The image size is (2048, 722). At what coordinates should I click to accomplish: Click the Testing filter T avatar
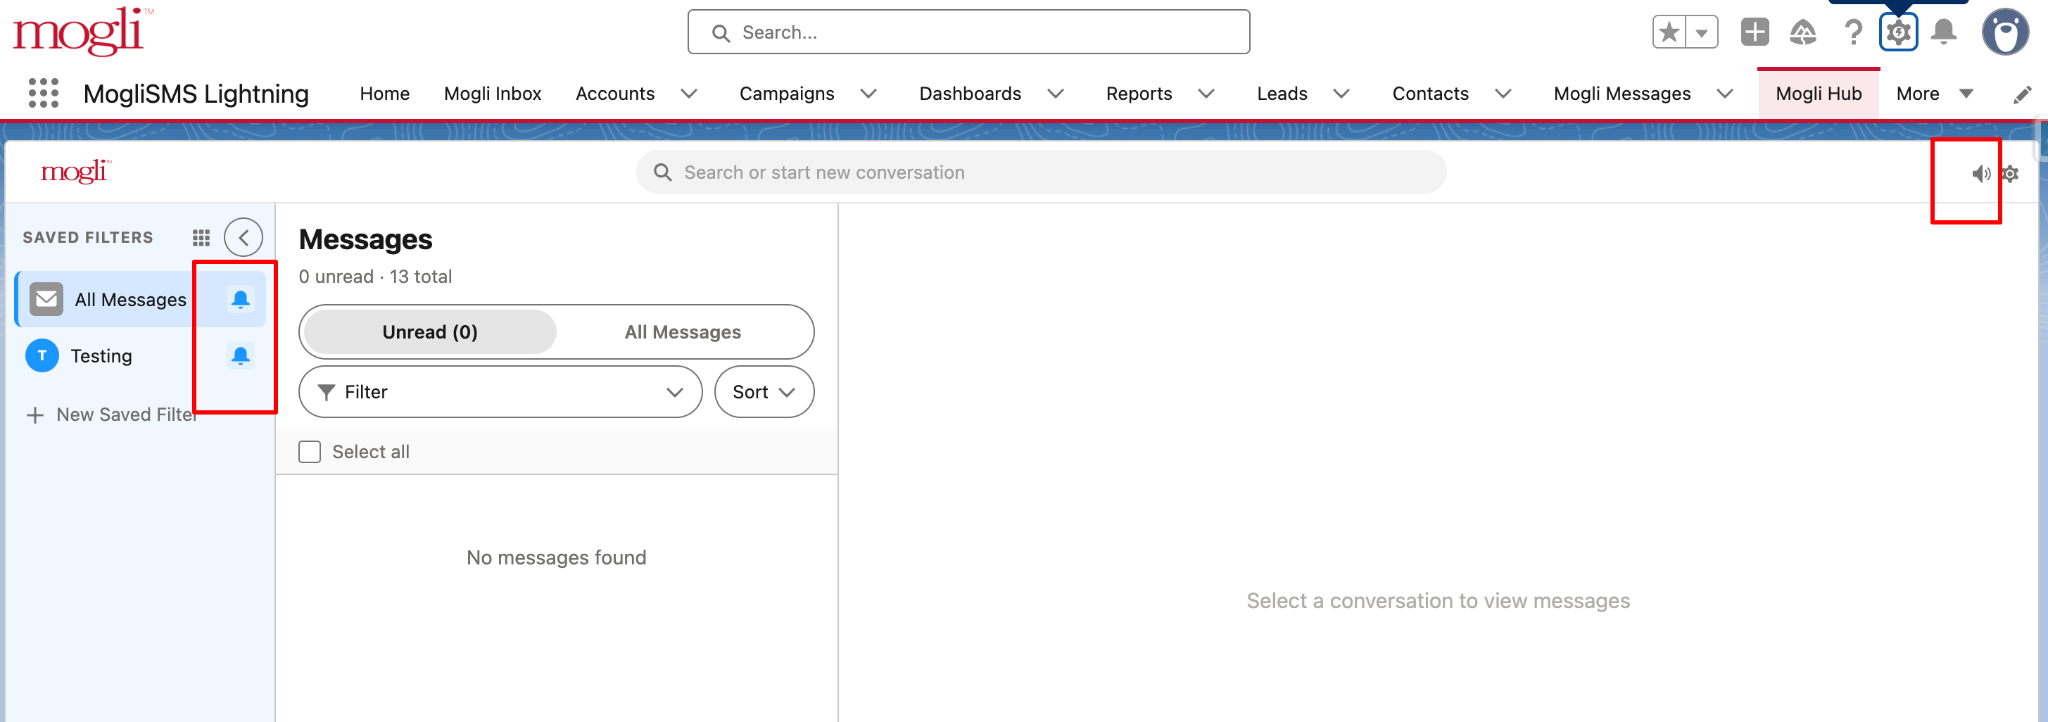point(42,355)
